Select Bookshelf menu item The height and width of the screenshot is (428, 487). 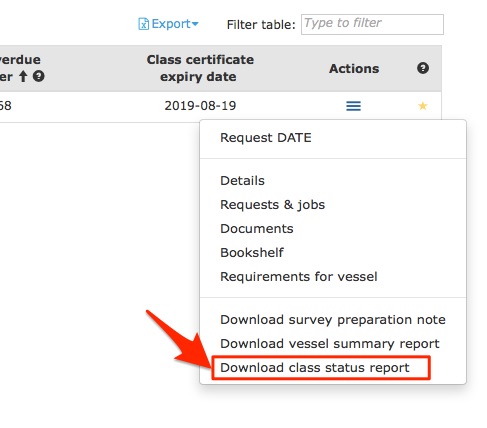tap(252, 253)
